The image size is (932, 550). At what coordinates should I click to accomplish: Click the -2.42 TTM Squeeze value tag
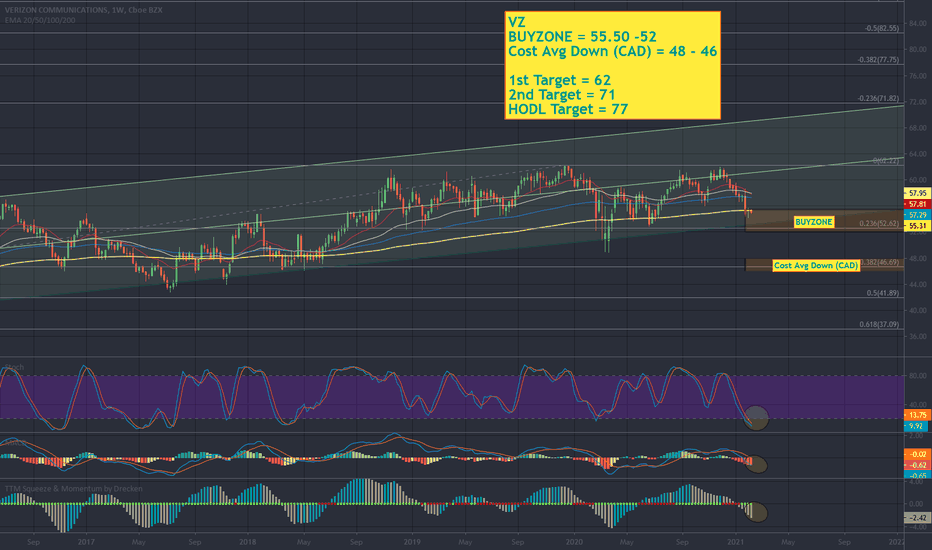[918, 518]
